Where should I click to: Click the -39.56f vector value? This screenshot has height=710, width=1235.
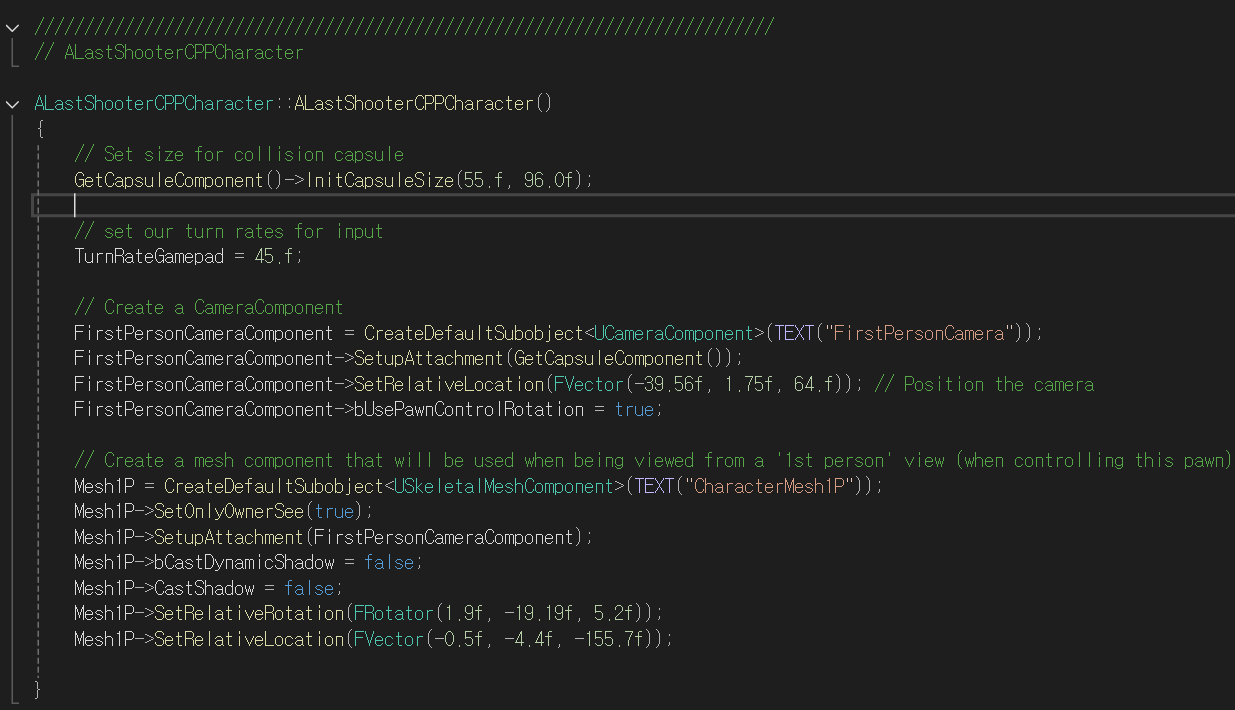click(659, 384)
